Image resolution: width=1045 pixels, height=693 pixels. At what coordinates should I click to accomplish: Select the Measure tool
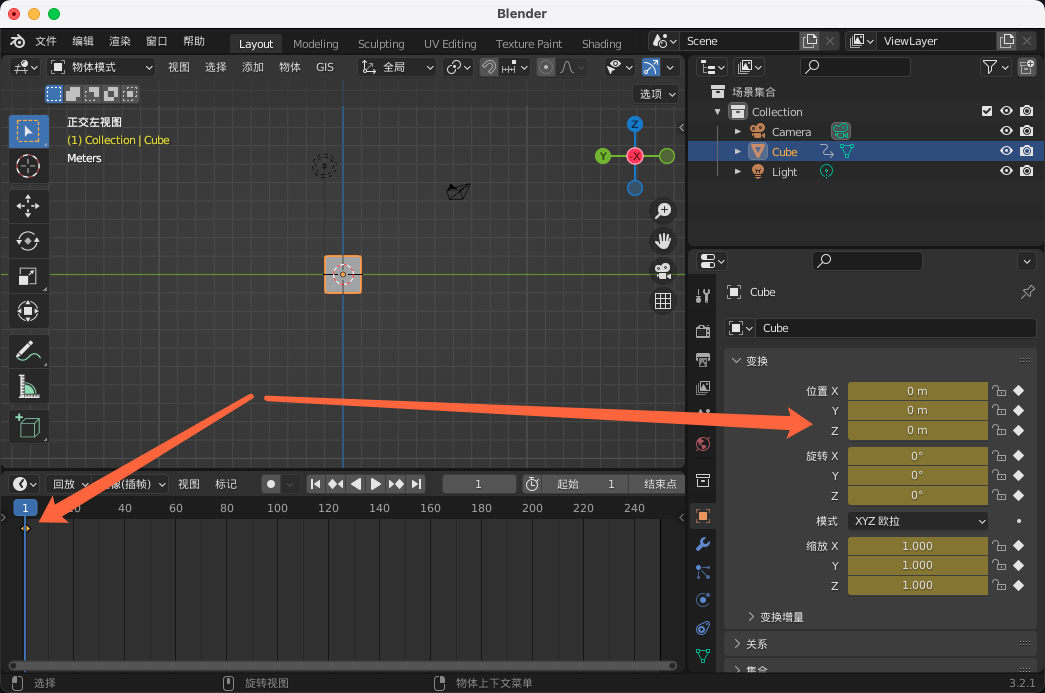coord(28,386)
